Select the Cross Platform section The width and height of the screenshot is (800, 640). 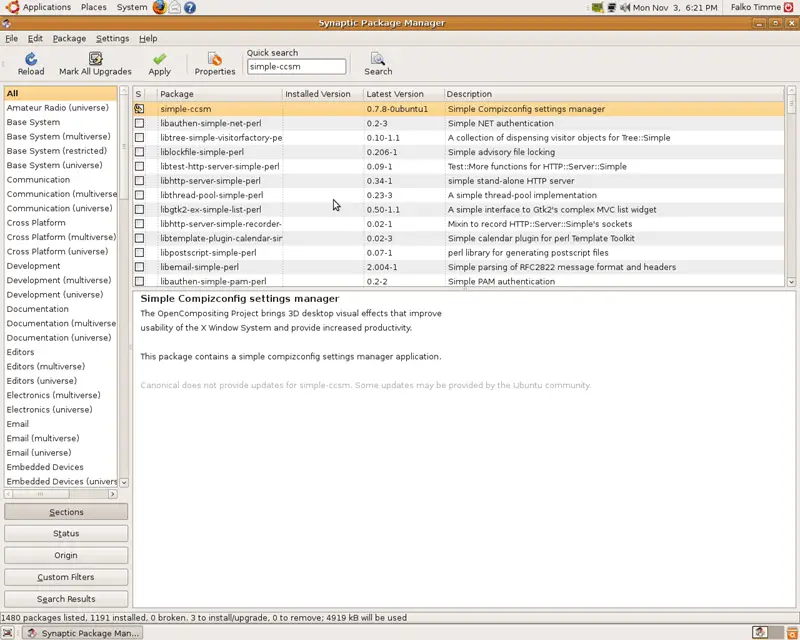61,223
